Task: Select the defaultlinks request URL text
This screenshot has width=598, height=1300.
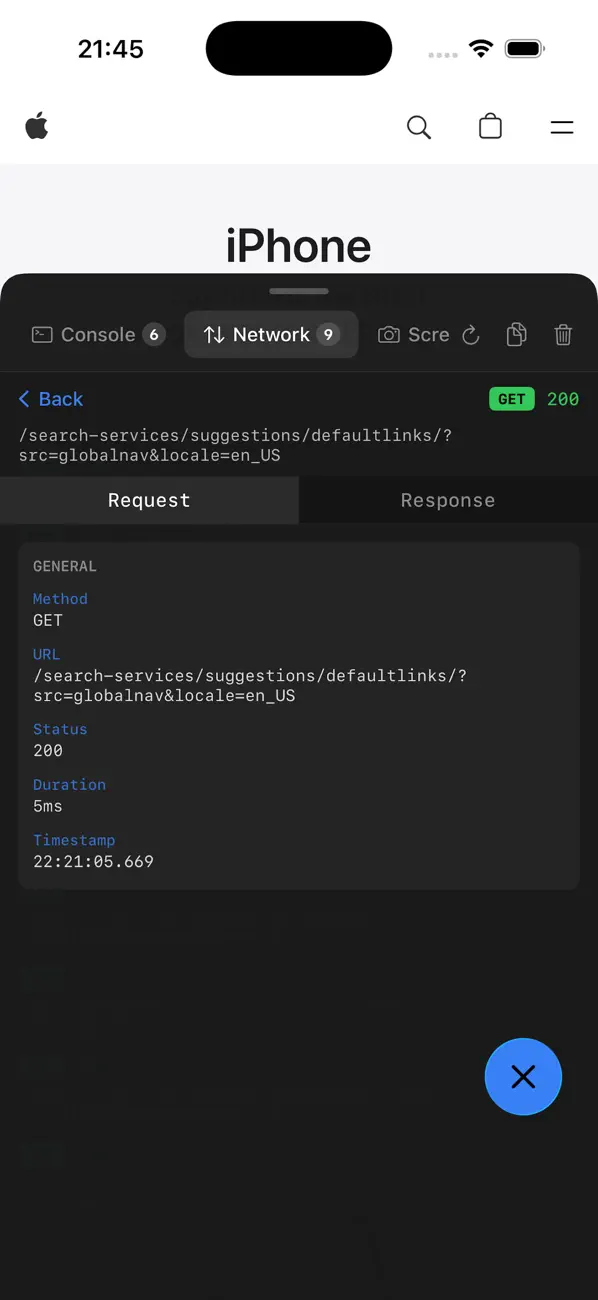Action: pos(236,444)
